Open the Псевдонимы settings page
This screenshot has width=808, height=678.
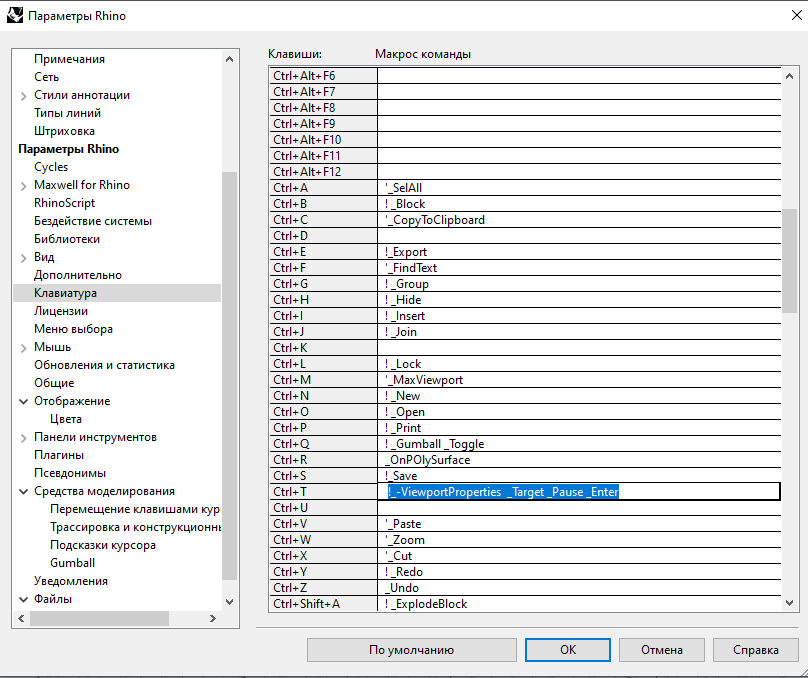pyautogui.click(x=70, y=473)
